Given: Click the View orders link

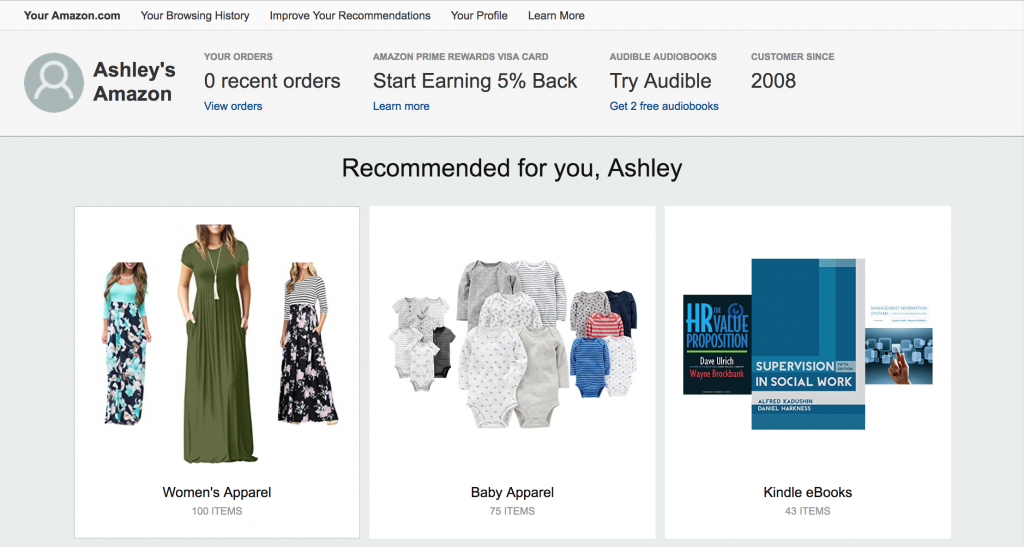Looking at the screenshot, I should pyautogui.click(x=233, y=106).
